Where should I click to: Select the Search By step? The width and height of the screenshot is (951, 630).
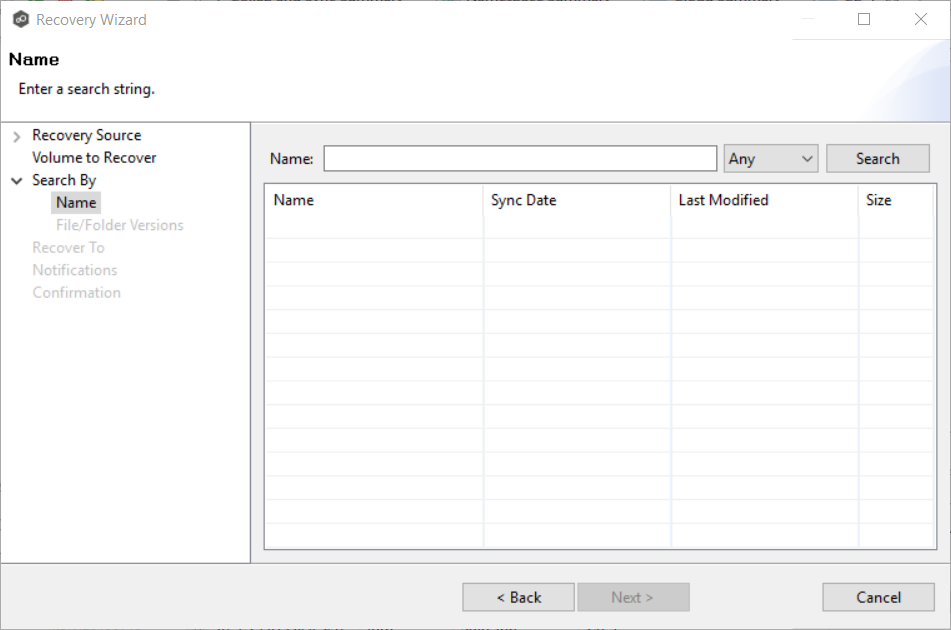(64, 180)
